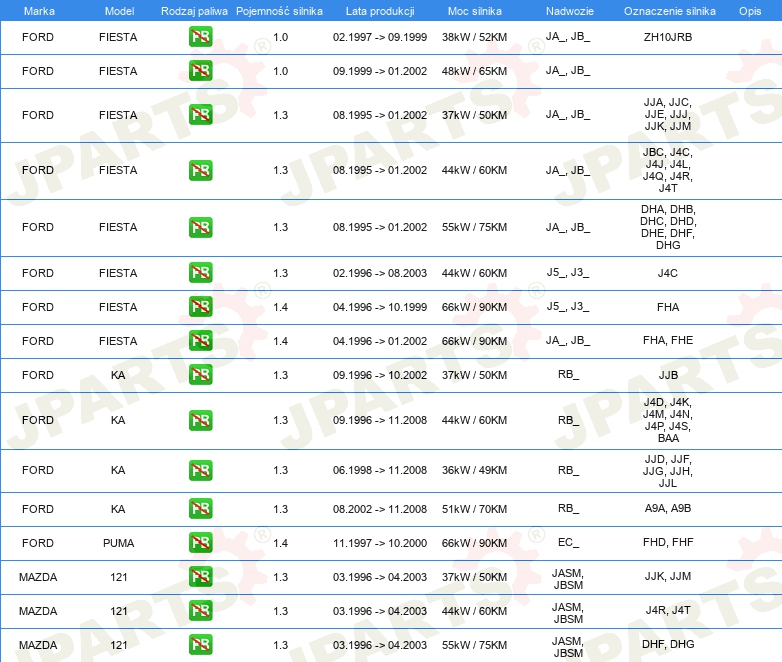Click the Rodzaj paliwa column header
782x662 pixels.
194,11
